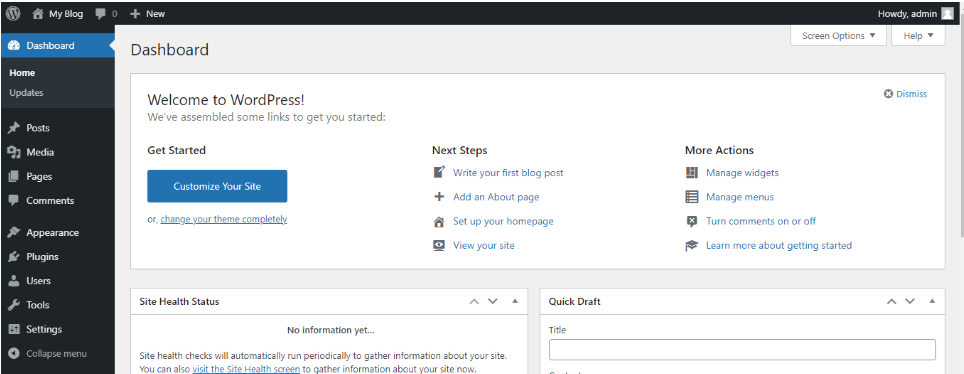Open the Screen Options dropdown

[838, 36]
